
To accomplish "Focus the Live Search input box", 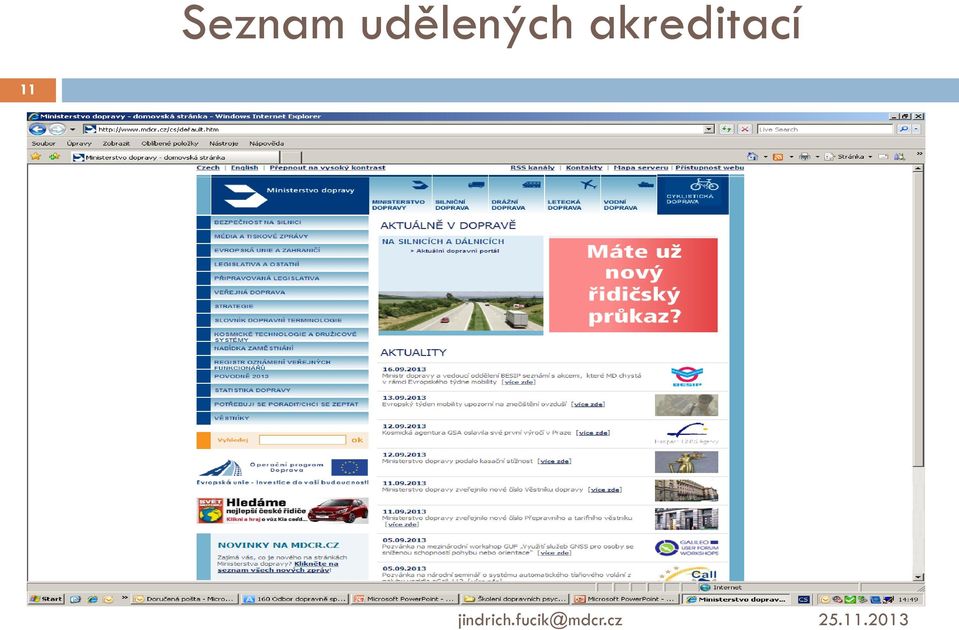I will pyautogui.click(x=825, y=129).
